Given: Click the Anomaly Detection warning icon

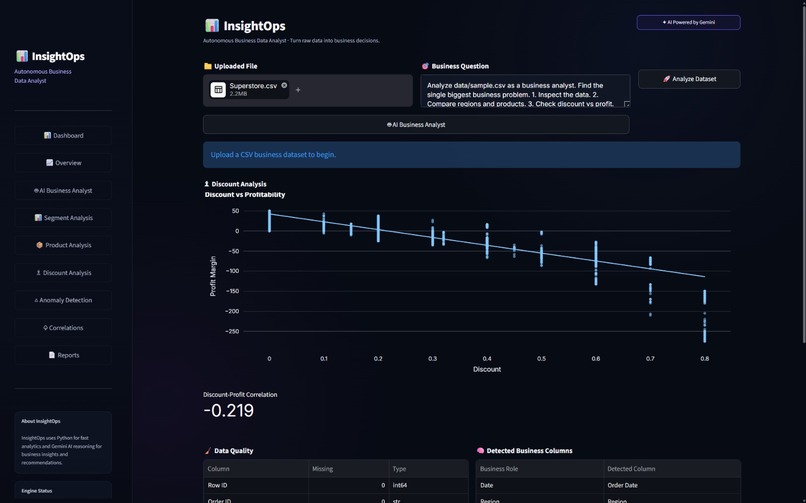Looking at the screenshot, I should 36,300.
